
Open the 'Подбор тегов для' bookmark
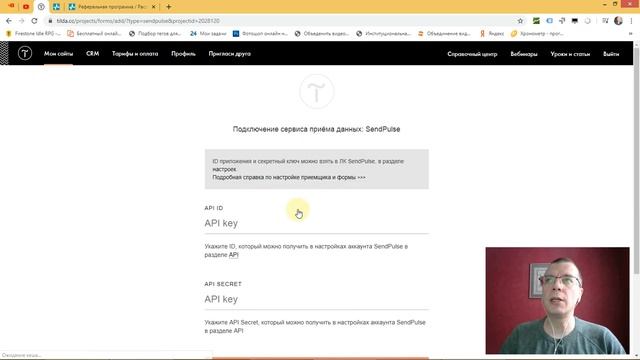[x=155, y=34]
